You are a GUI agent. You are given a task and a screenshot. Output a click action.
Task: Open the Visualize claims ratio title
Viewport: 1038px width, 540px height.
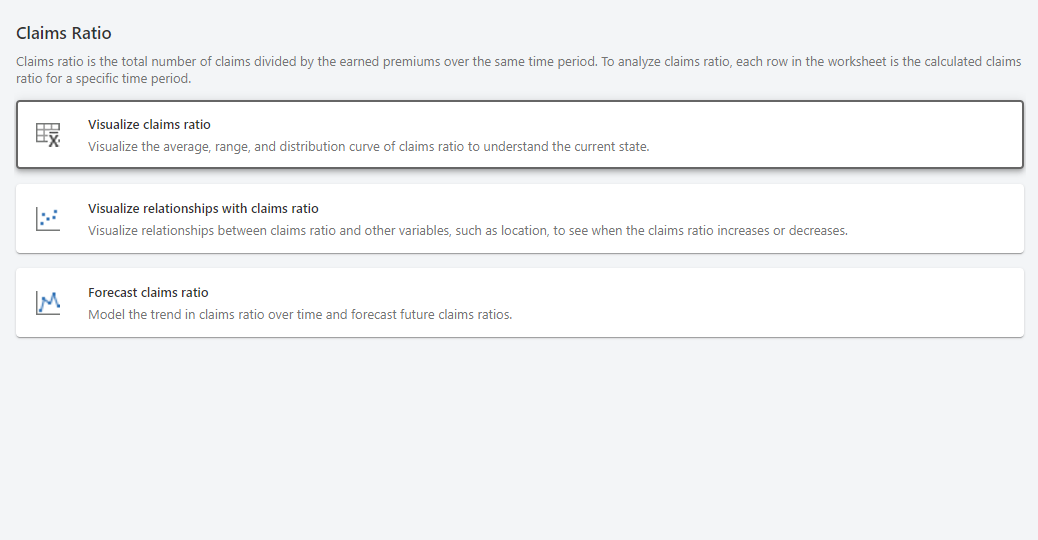click(x=149, y=125)
